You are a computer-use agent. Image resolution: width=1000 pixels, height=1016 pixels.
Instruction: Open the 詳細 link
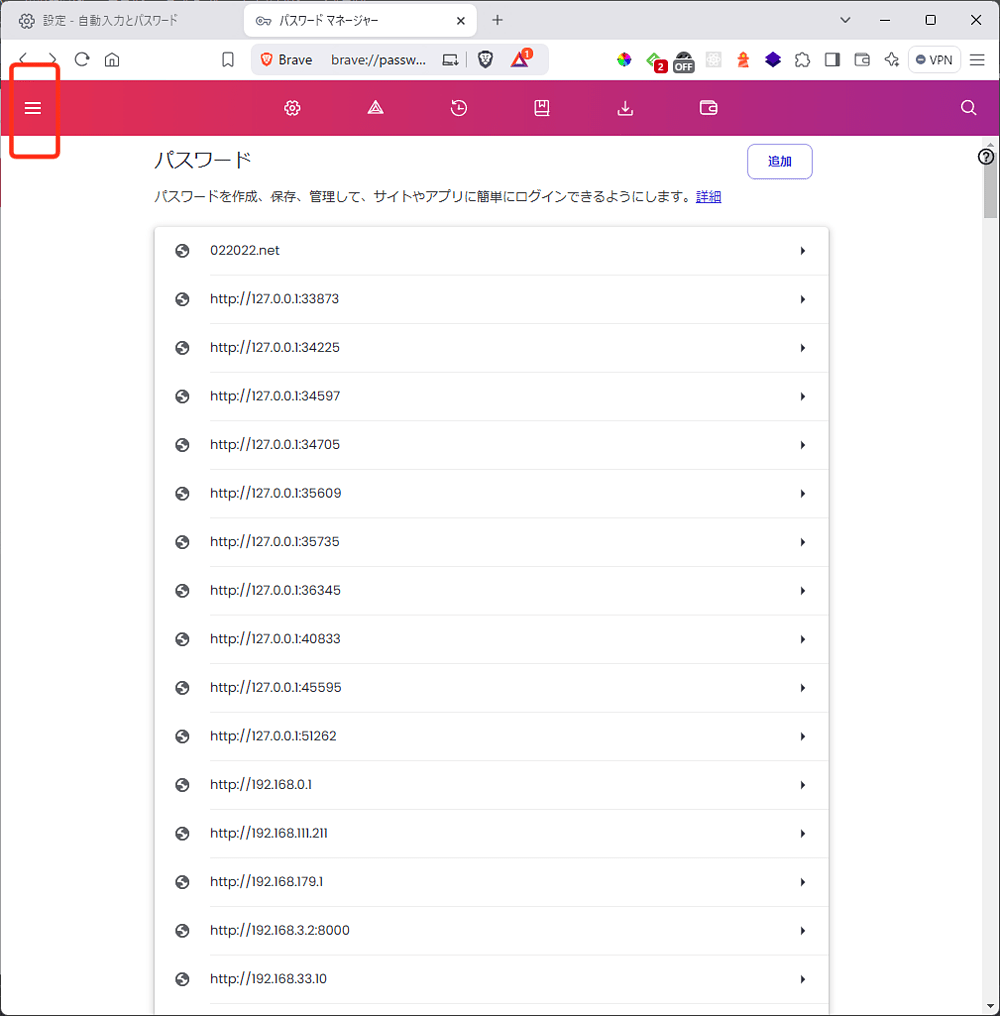point(708,197)
